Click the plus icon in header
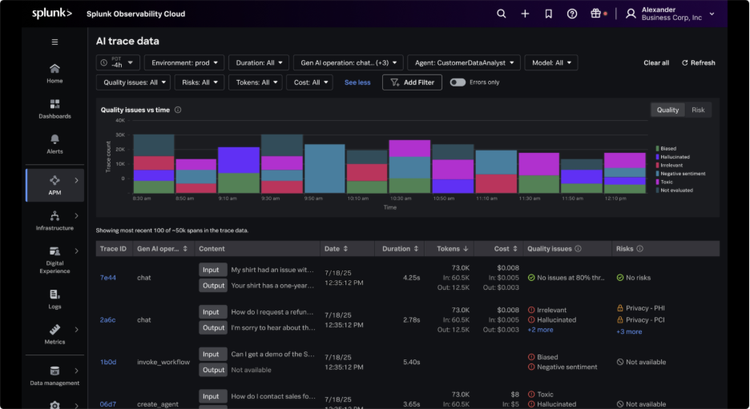Image resolution: width=750 pixels, height=409 pixels. click(x=525, y=14)
